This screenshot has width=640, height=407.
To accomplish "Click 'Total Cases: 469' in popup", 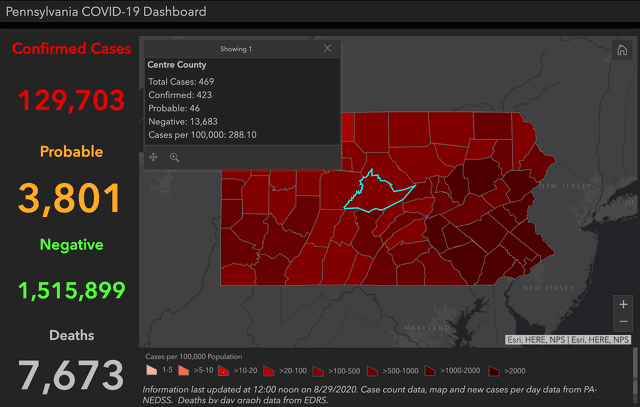I will 181,82.
